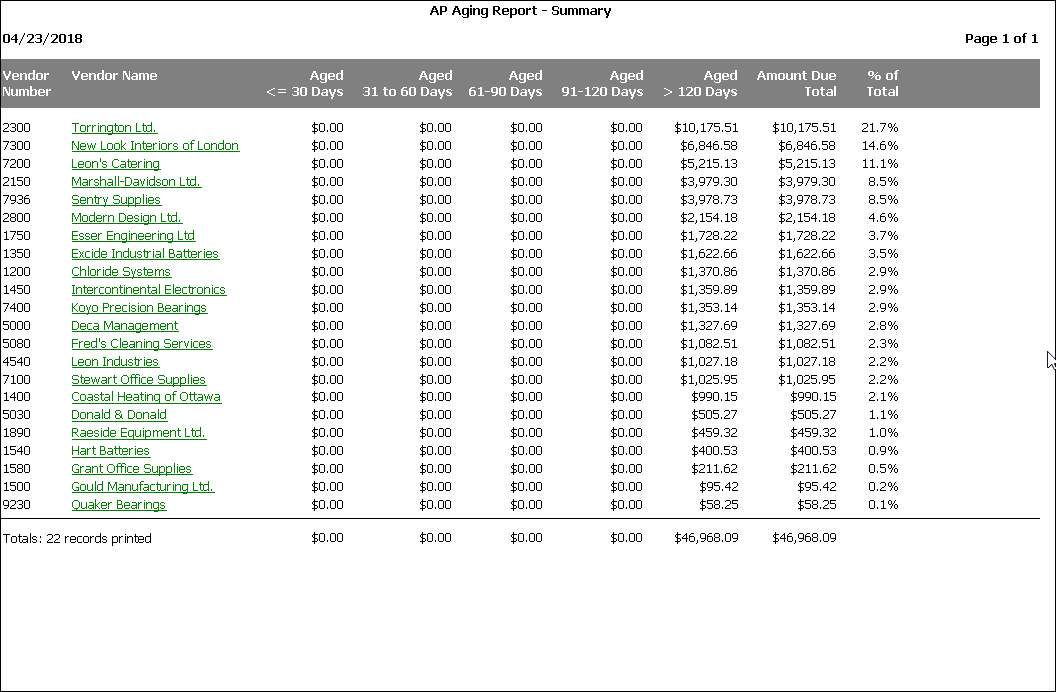
Task: Click the Leon's Catering vendor link
Action: 115,164
